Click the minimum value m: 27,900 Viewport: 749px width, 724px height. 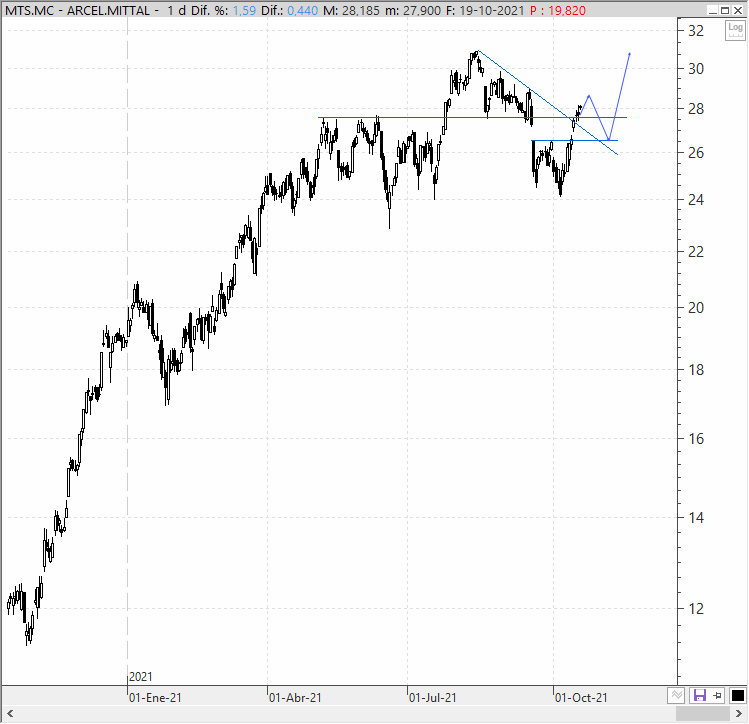(413, 11)
